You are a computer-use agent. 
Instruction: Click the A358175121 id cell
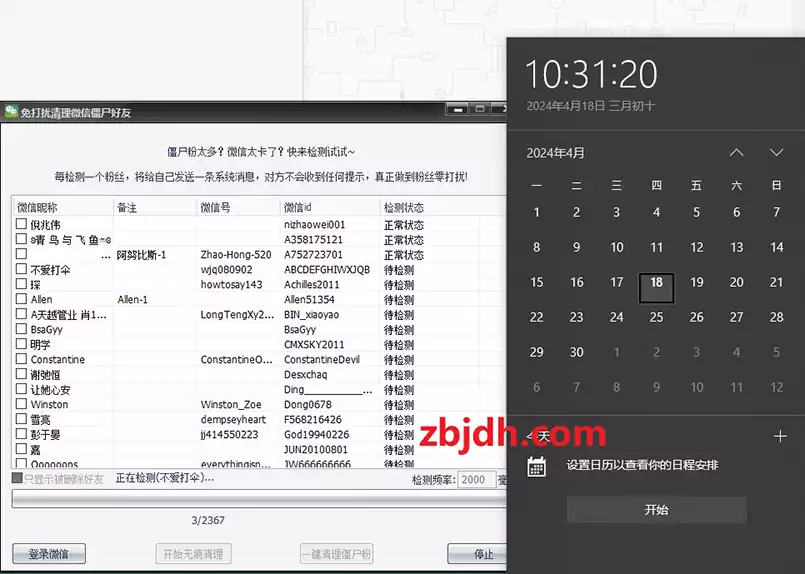313,239
